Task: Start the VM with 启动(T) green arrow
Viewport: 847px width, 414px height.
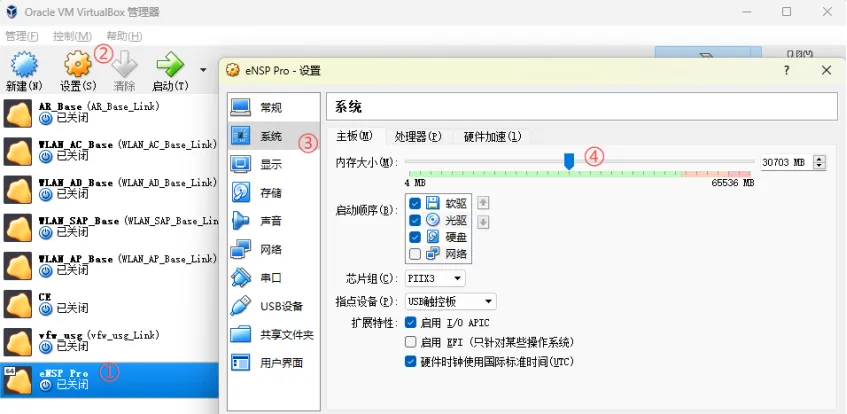Action: click(x=171, y=65)
